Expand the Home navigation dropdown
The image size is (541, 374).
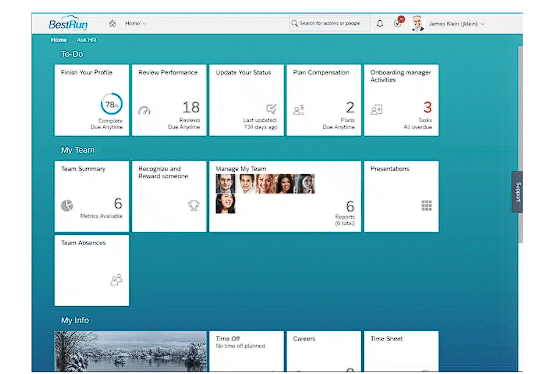coord(136,23)
